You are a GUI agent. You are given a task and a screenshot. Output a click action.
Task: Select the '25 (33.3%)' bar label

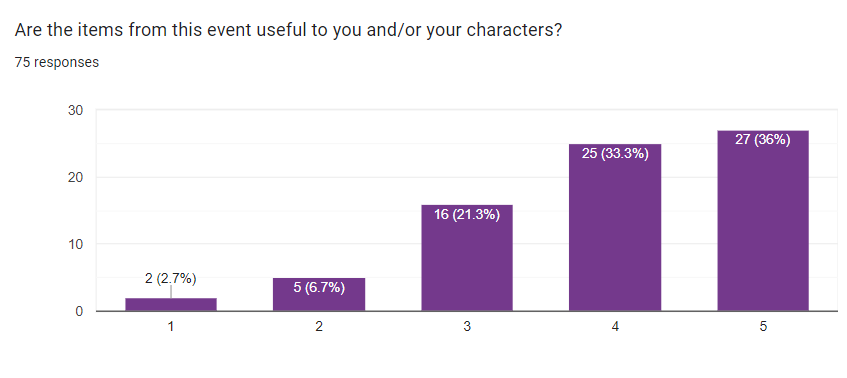(x=615, y=154)
